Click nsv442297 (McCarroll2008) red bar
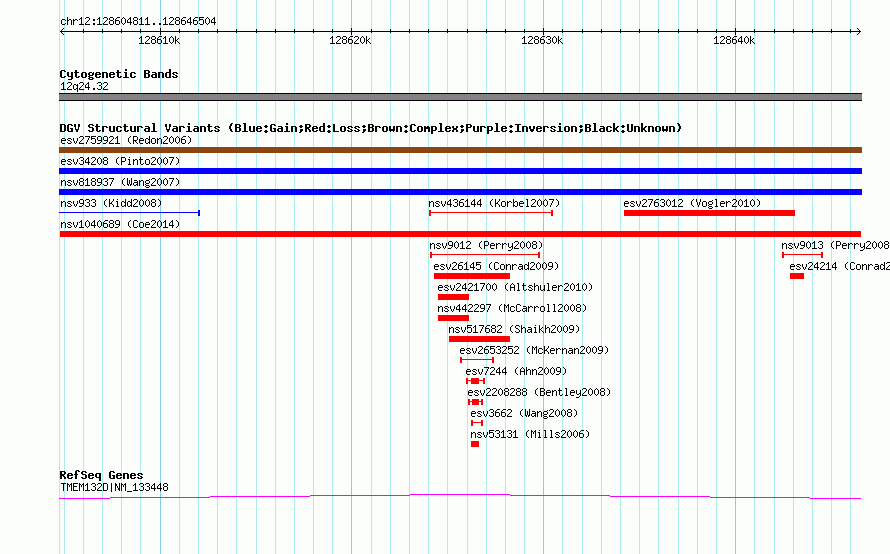890x554 pixels. [453, 318]
